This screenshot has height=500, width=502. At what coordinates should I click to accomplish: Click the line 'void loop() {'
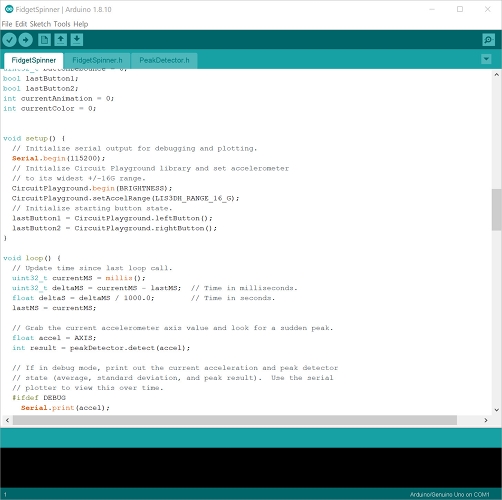coord(32,258)
